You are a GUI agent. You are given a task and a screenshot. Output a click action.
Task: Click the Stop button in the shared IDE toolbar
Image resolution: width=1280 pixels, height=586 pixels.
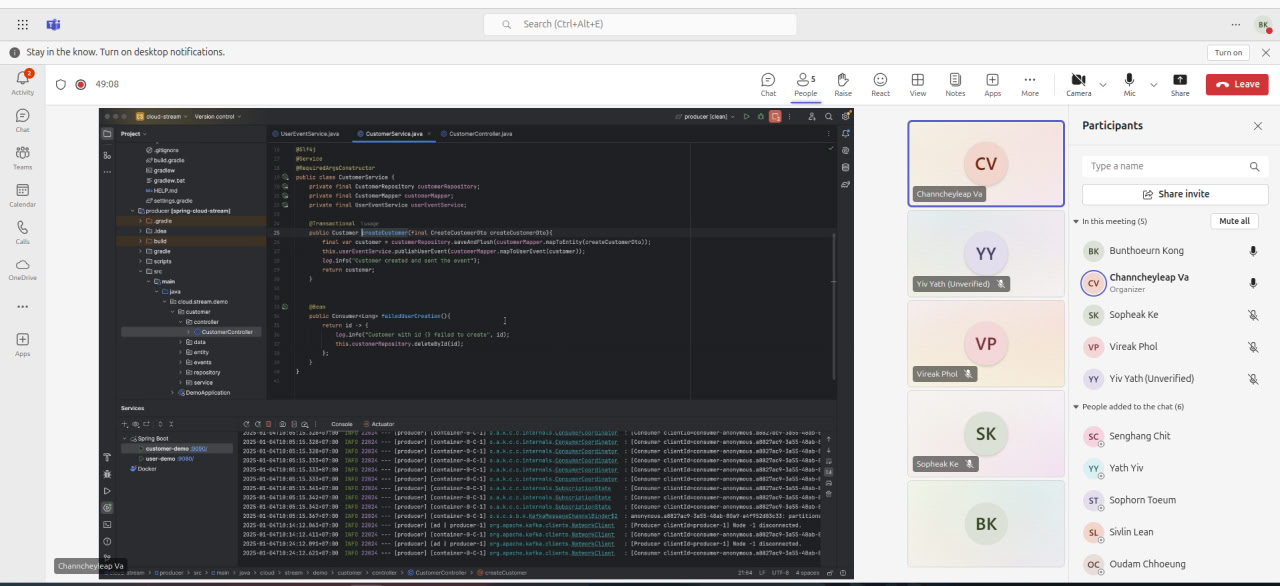point(774,117)
